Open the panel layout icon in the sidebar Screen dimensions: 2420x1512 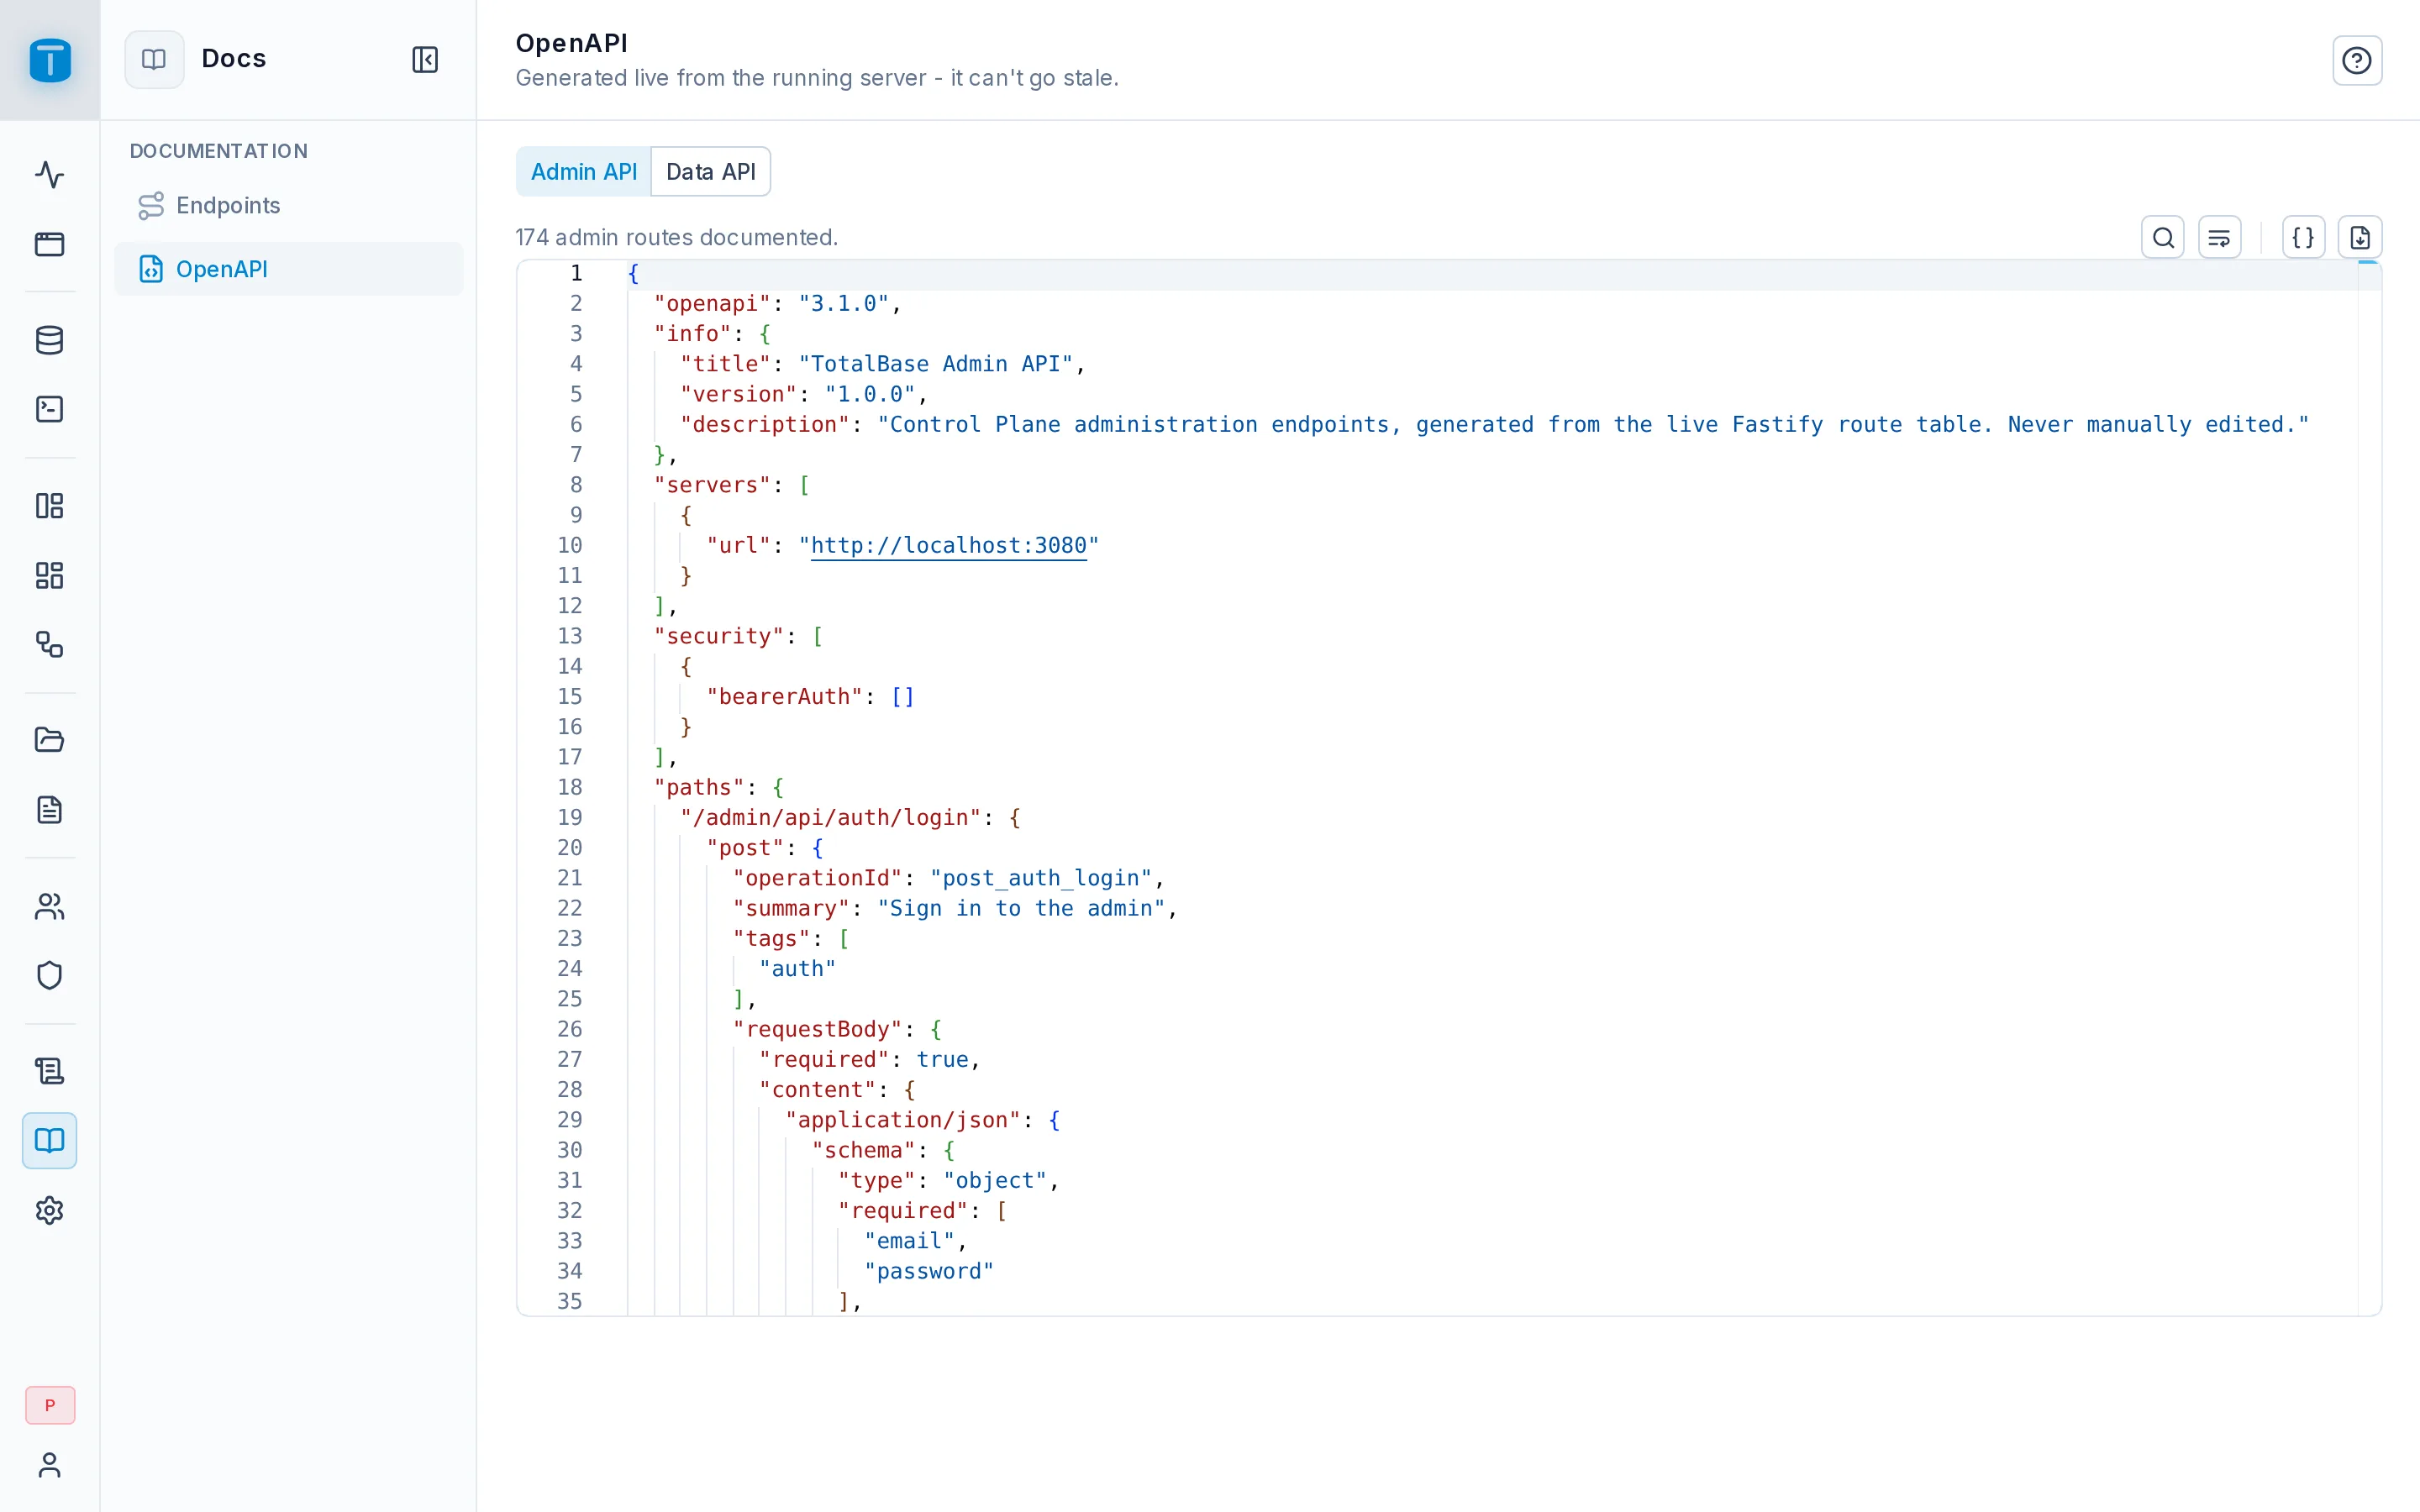(50, 506)
